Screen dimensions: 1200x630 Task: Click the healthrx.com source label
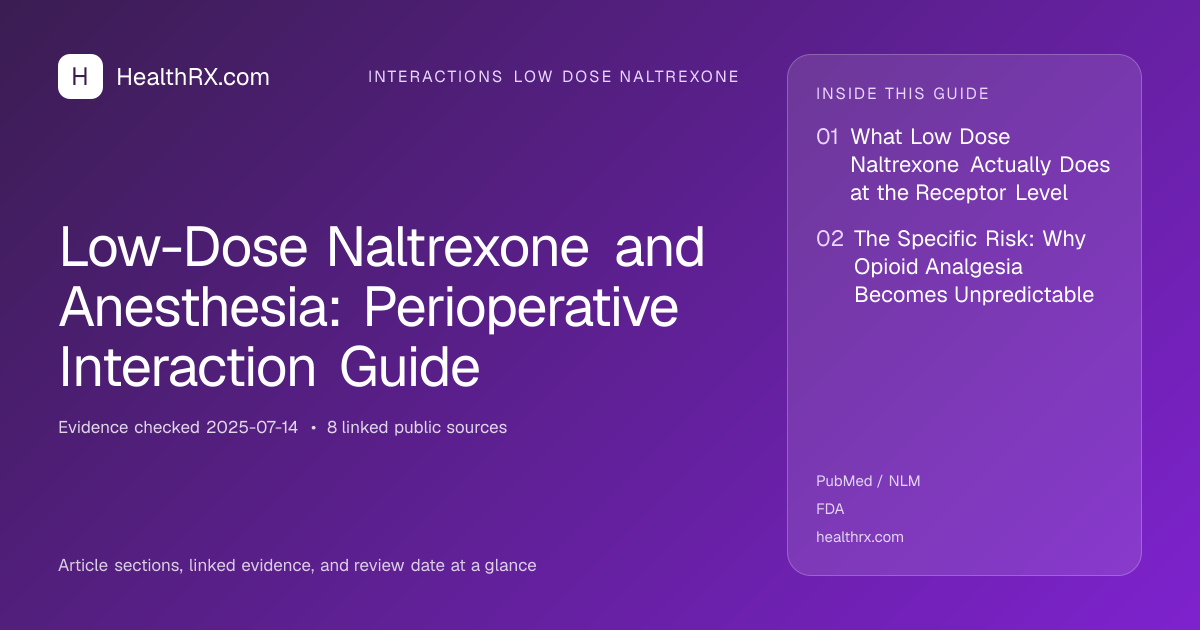tap(860, 537)
